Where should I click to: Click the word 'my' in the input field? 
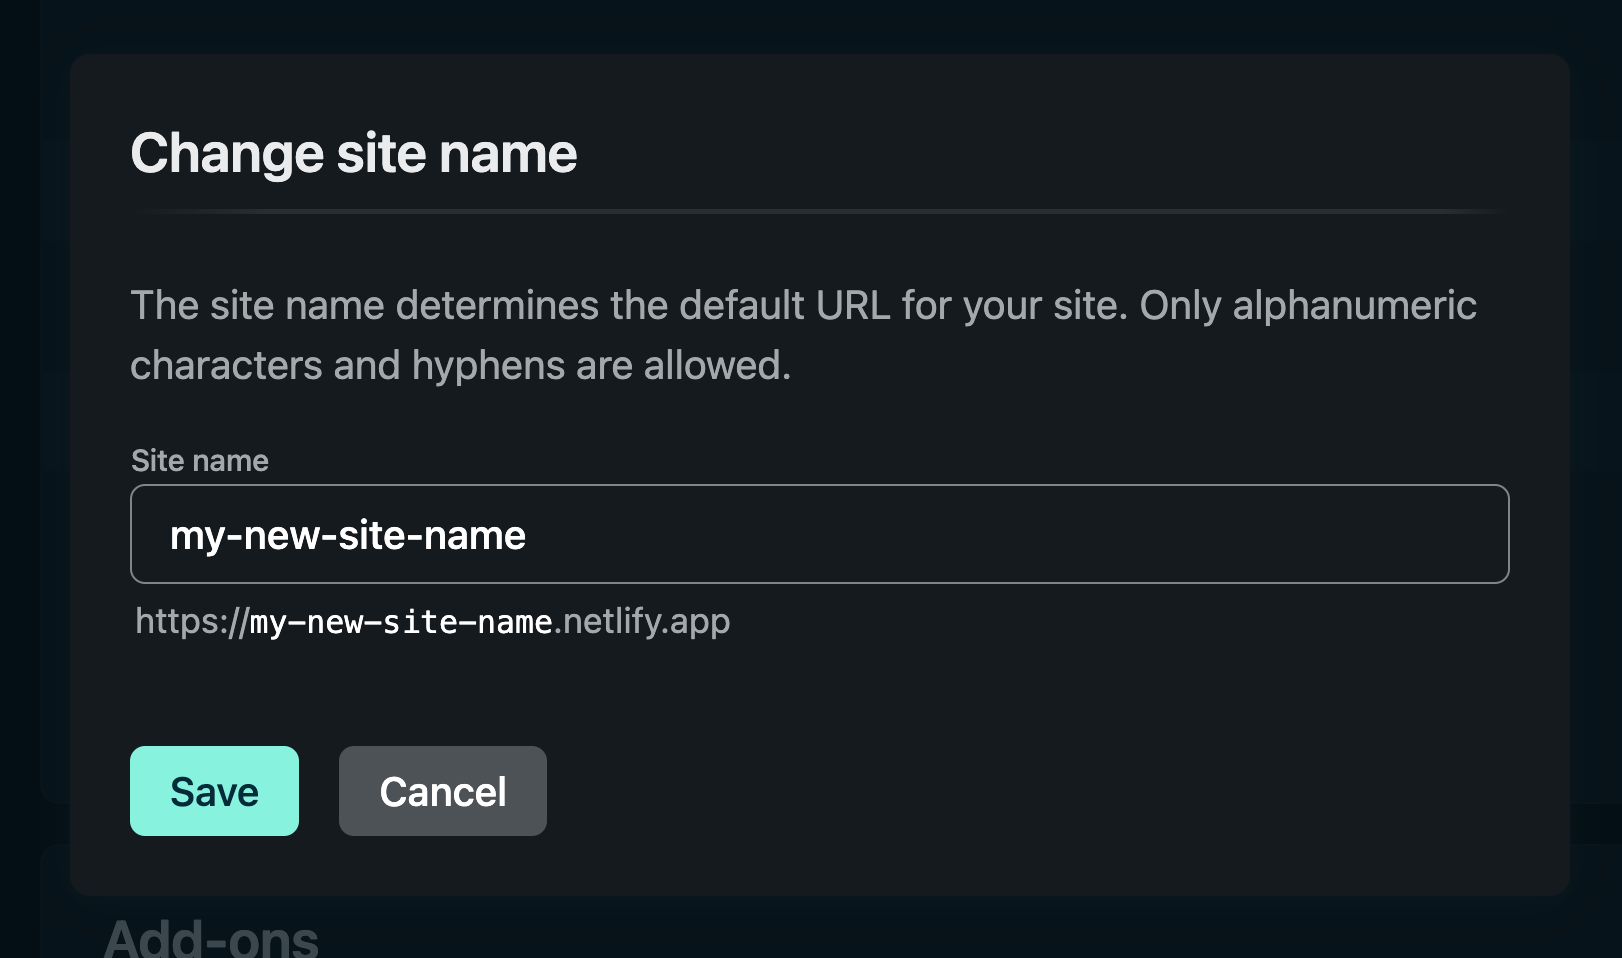point(196,536)
